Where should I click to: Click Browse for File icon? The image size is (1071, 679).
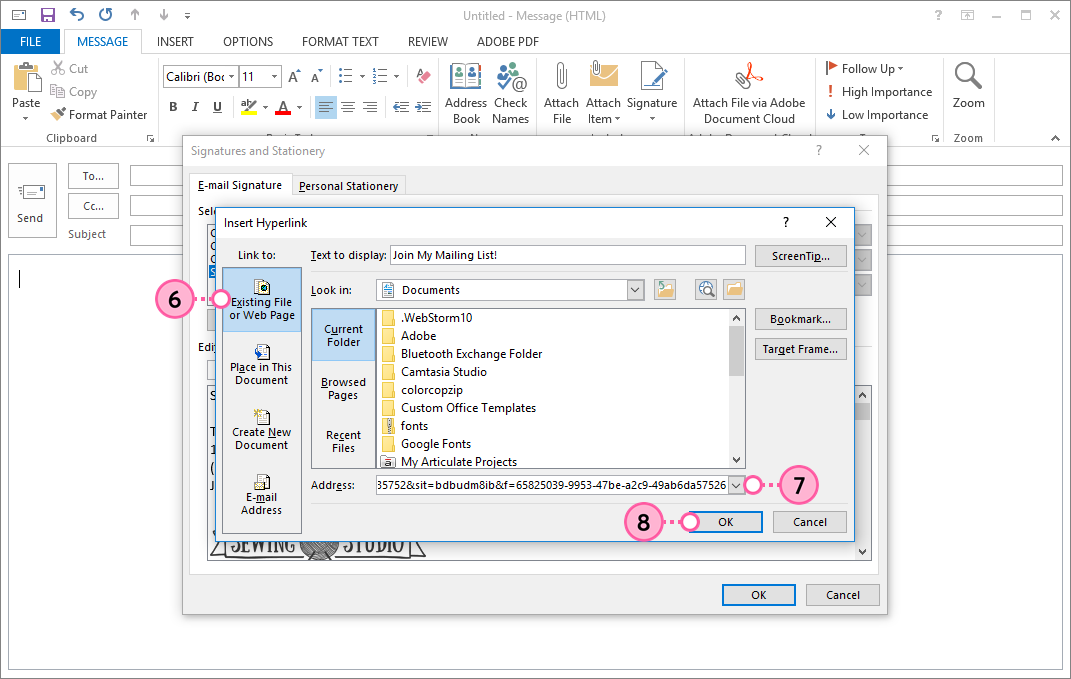[x=734, y=290]
